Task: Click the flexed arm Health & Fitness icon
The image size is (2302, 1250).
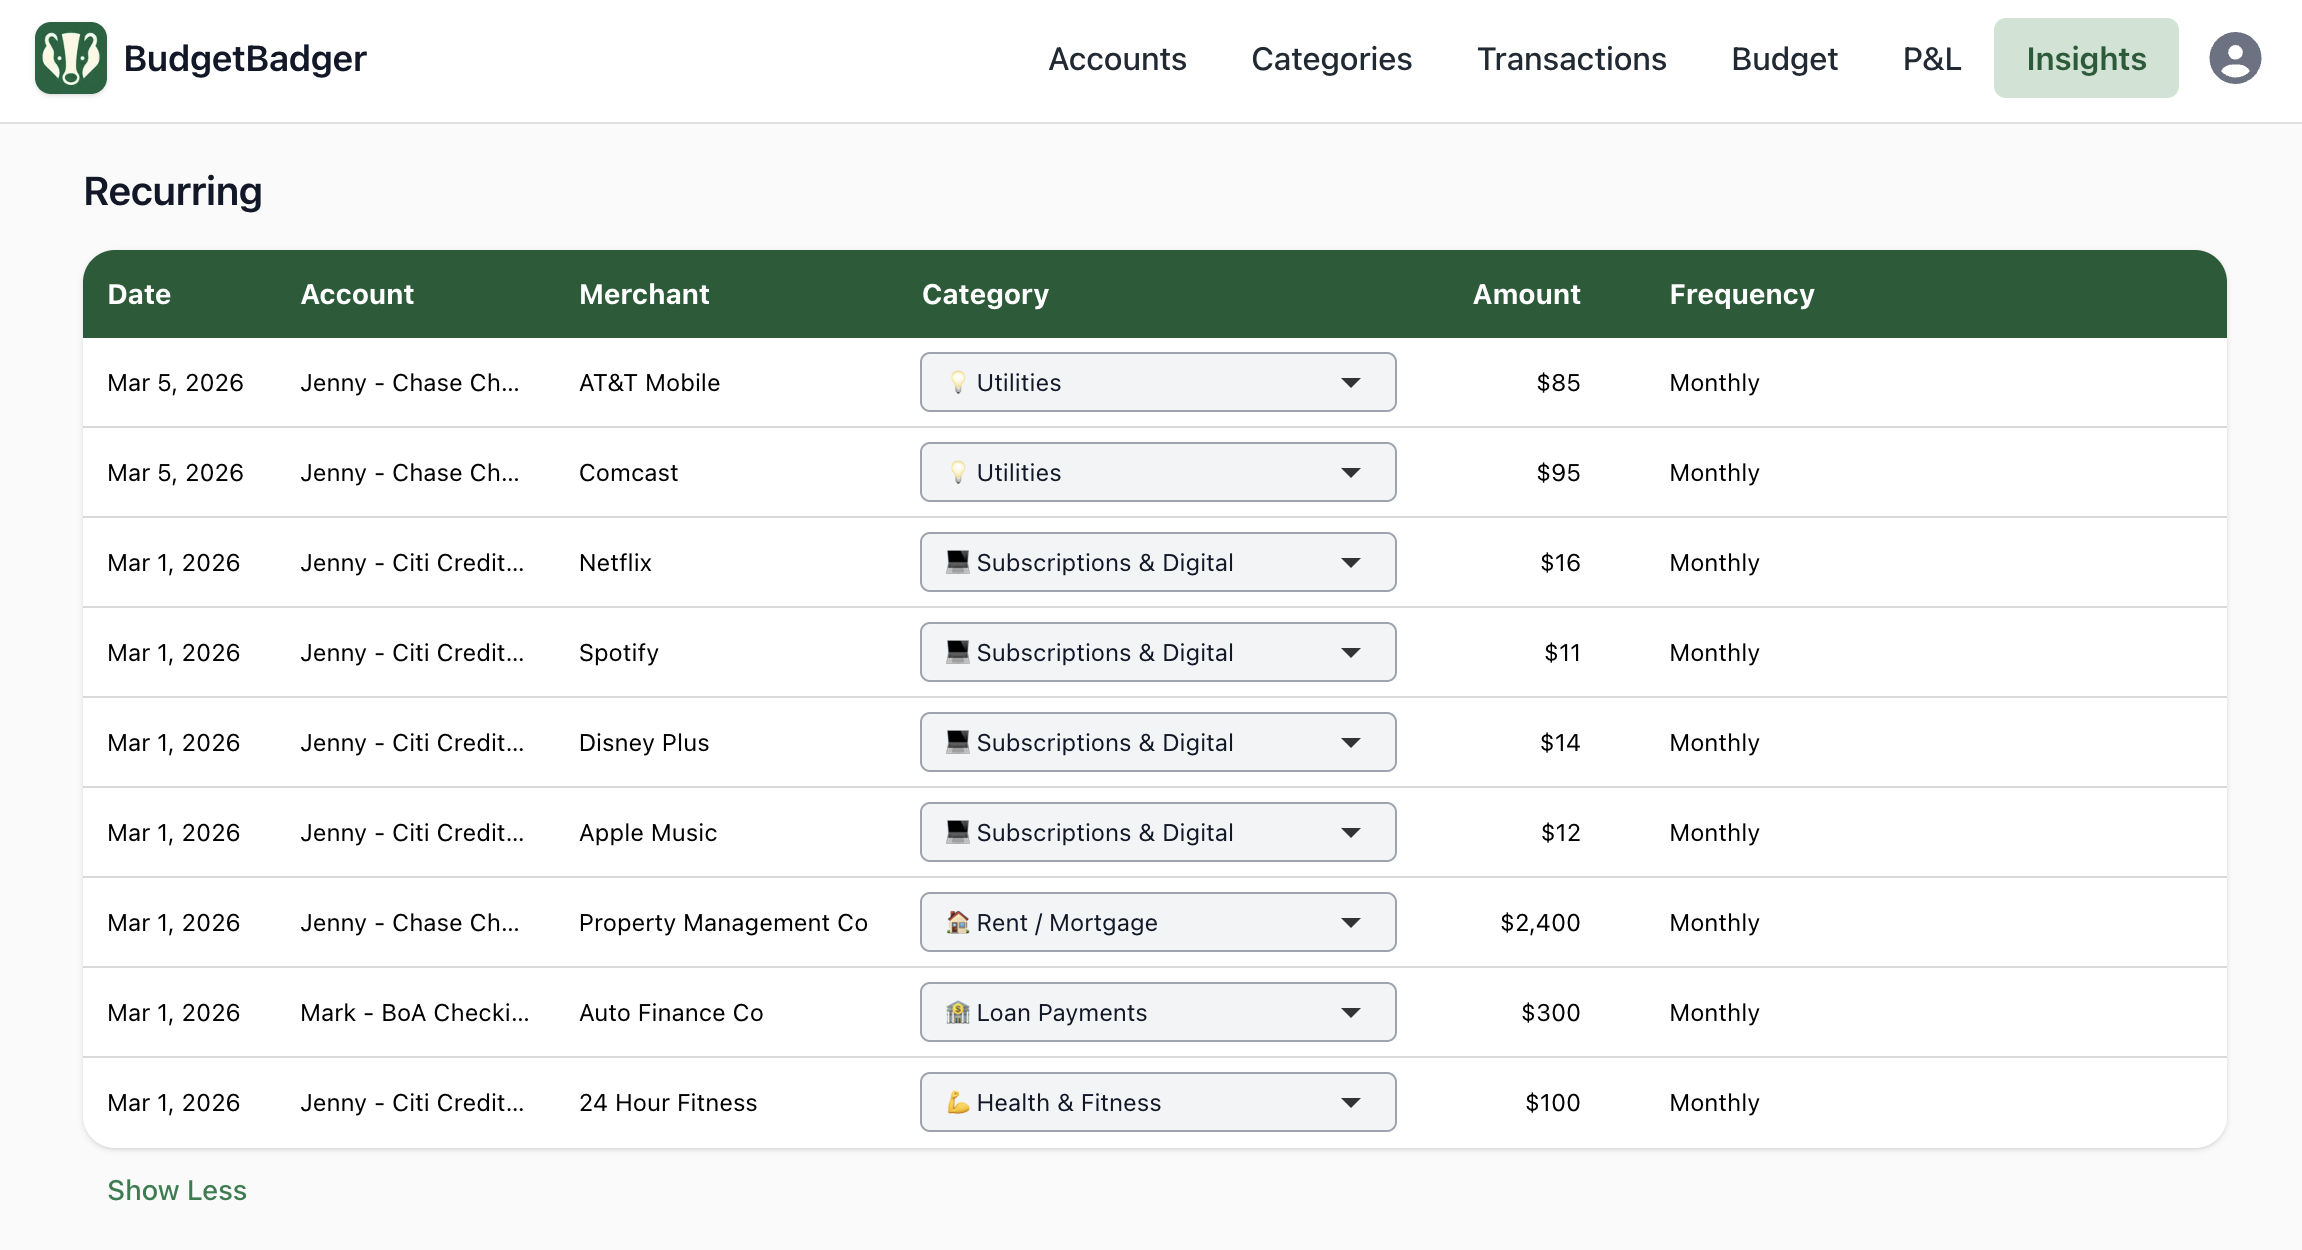Action: pos(957,1102)
